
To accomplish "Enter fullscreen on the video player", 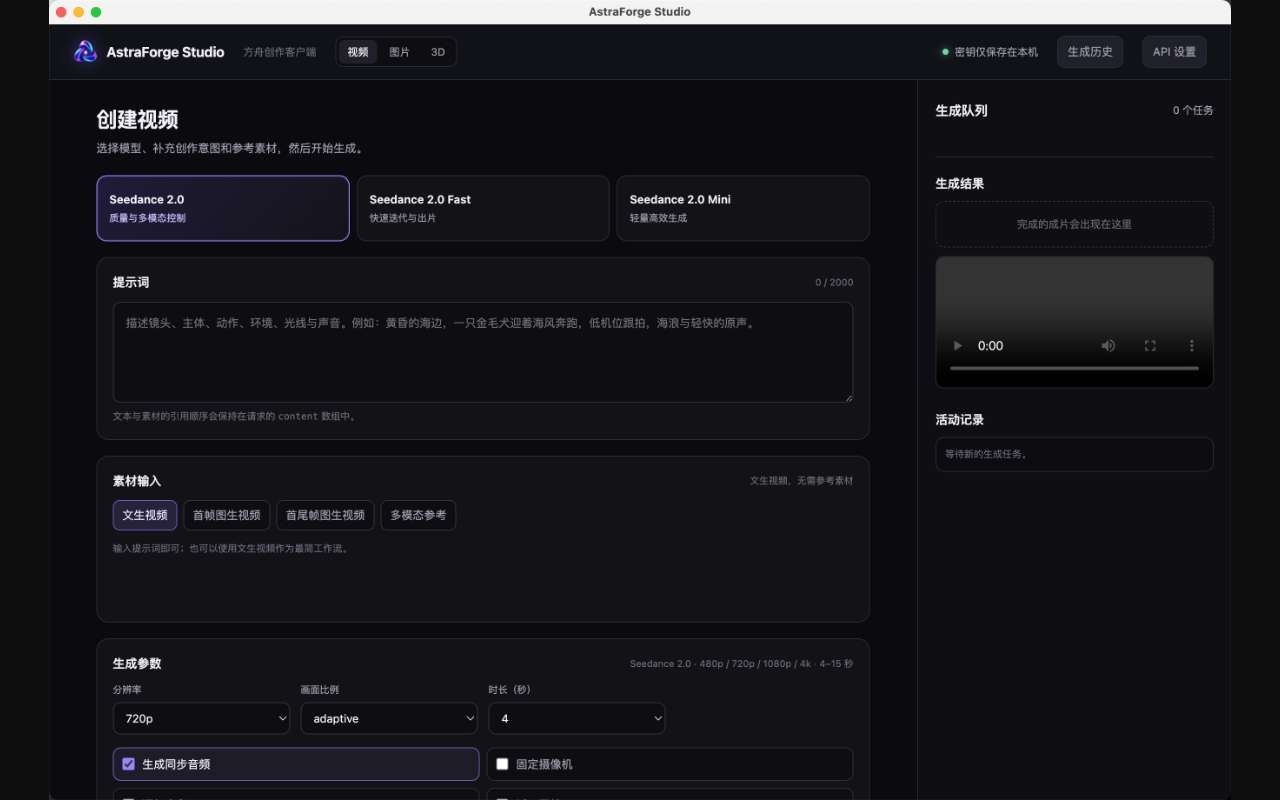I will point(1150,346).
